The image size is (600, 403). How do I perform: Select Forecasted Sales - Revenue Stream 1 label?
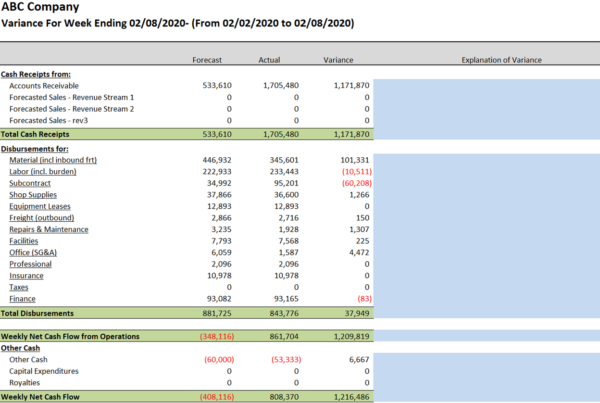(x=72, y=97)
